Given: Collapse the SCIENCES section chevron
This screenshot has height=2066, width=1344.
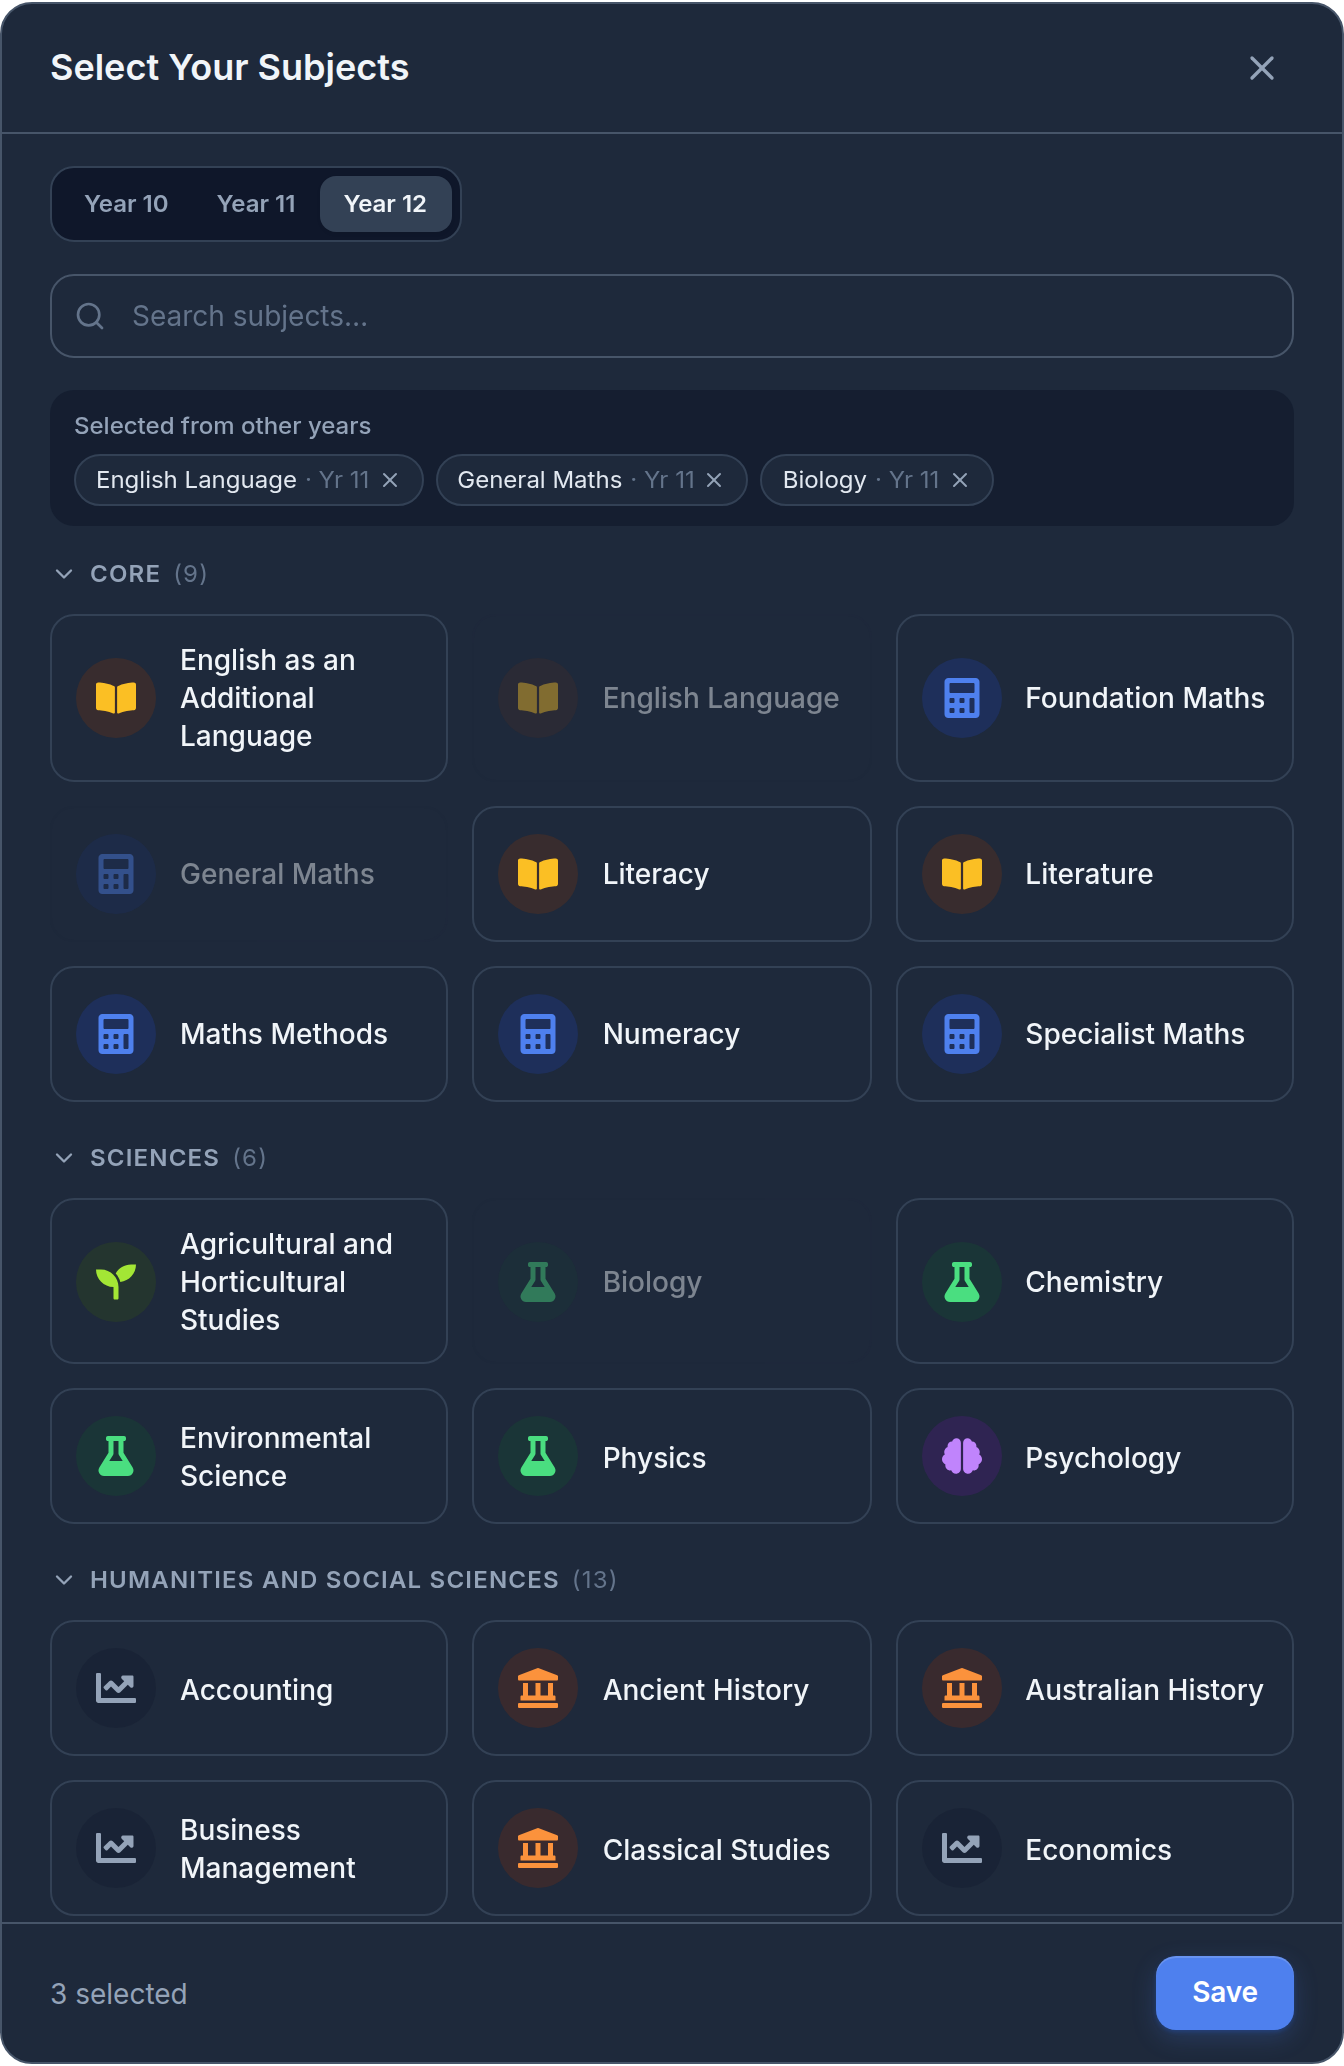Looking at the screenshot, I should click(x=64, y=1158).
